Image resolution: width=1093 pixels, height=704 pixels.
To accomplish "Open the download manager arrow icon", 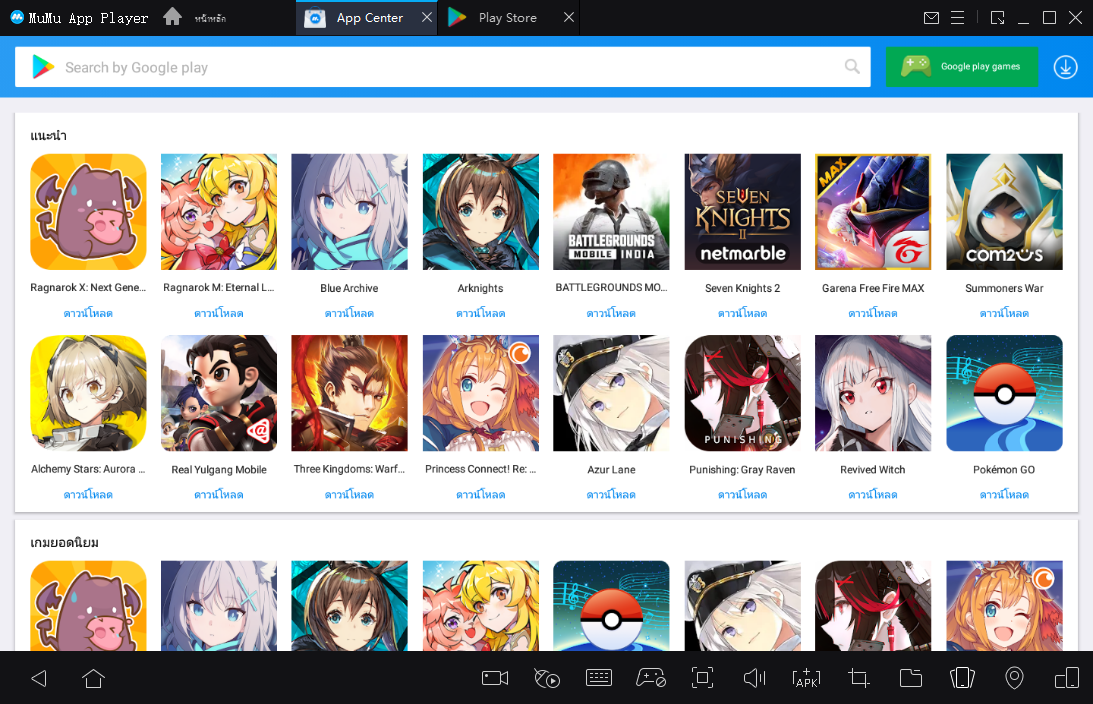I will pyautogui.click(x=1065, y=67).
